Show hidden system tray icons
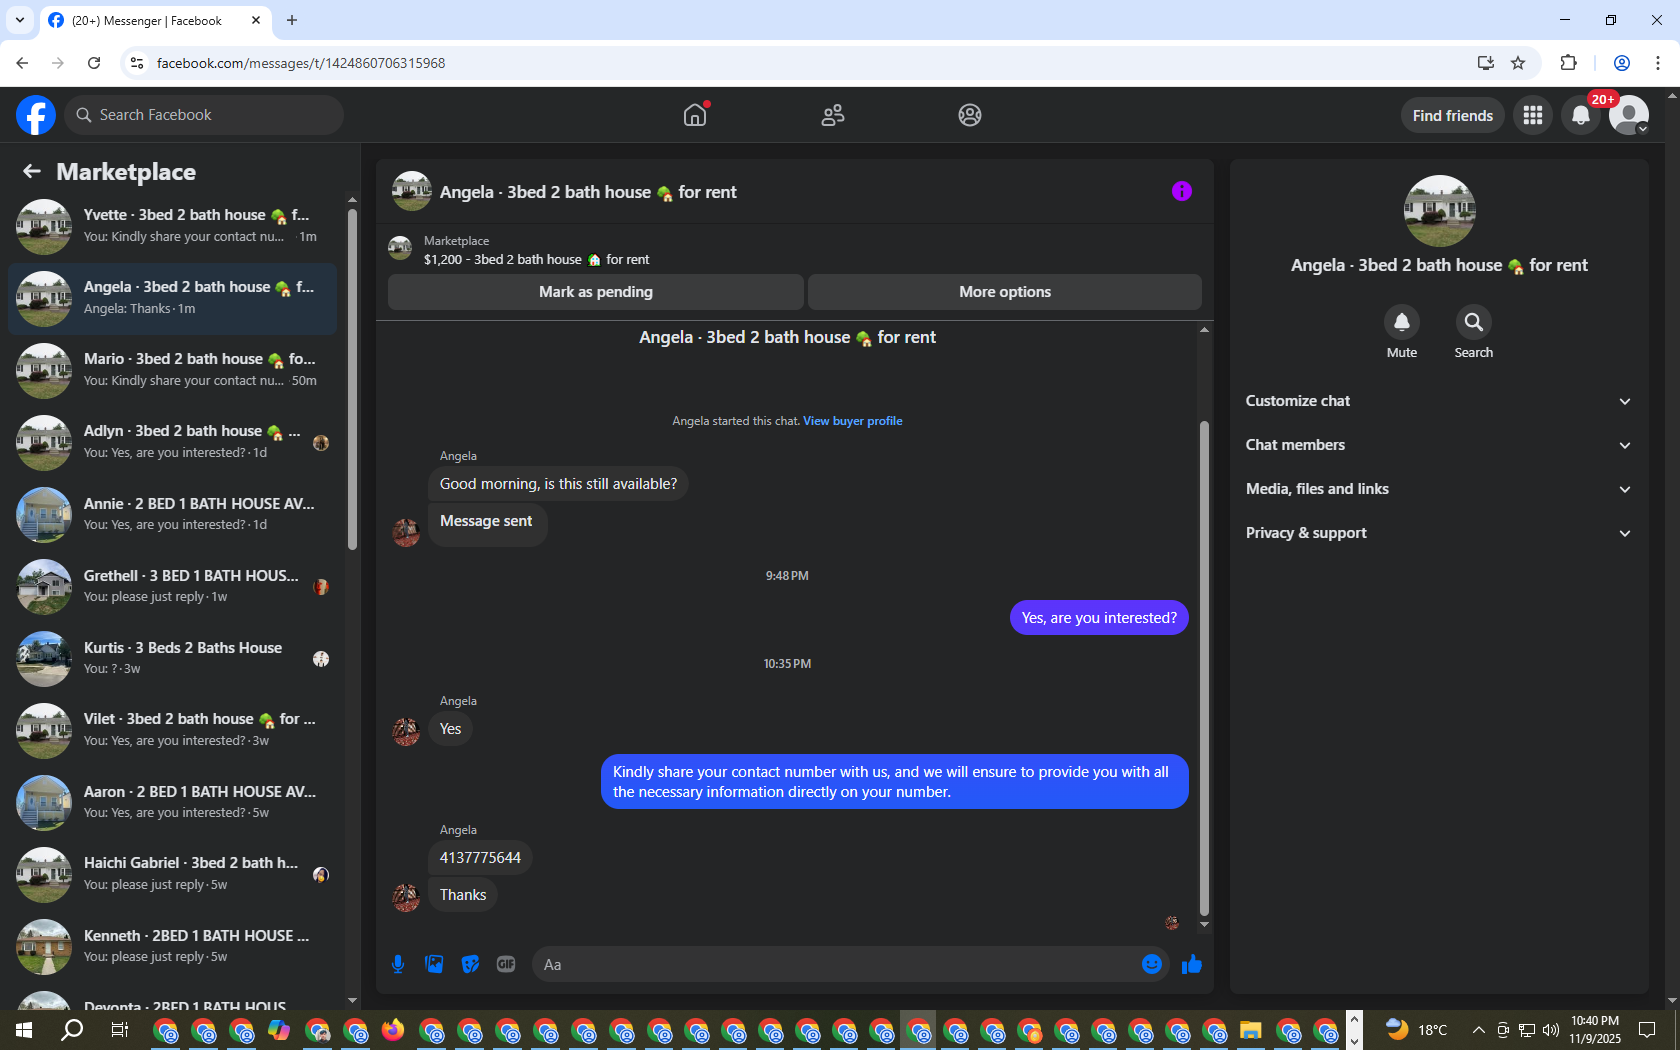Viewport: 1680px width, 1050px height. 1478,1030
